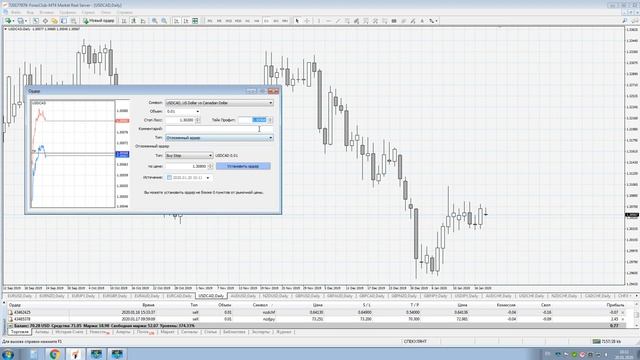Switch to the Account History terminal tab
The image size is (640, 360).
coord(69,332)
